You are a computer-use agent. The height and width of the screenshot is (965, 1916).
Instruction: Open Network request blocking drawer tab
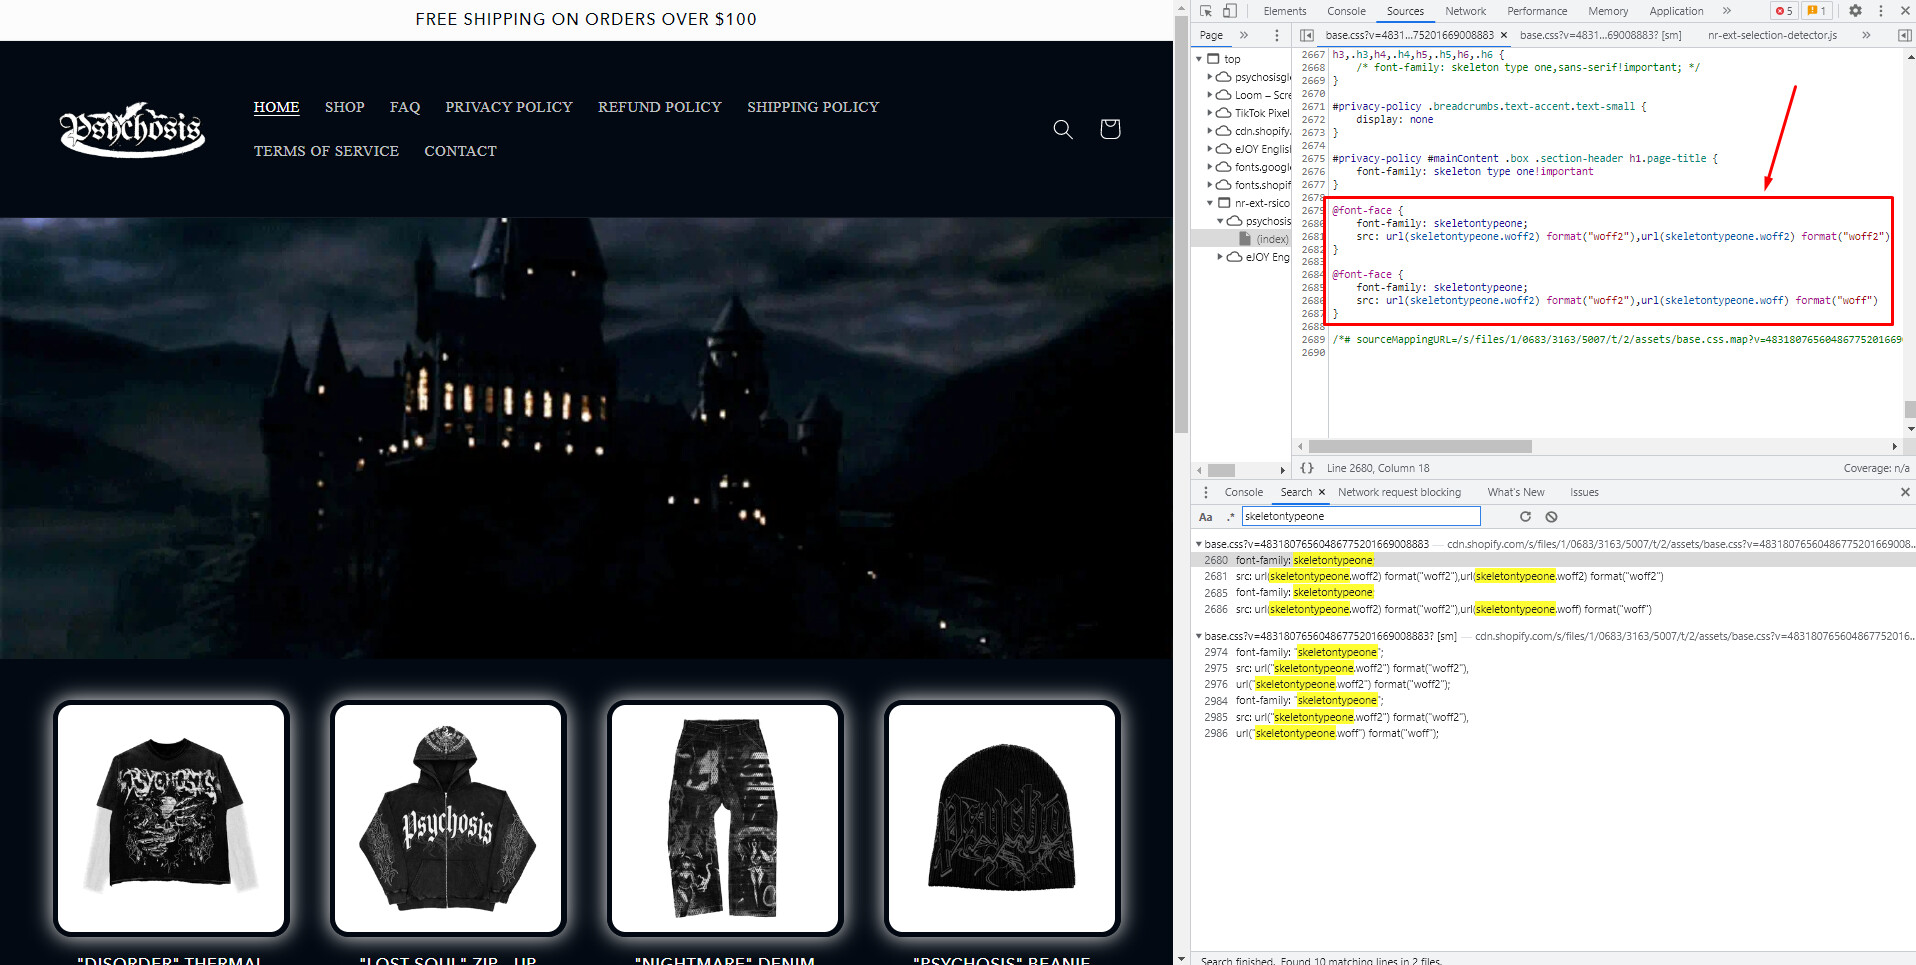click(x=1399, y=492)
